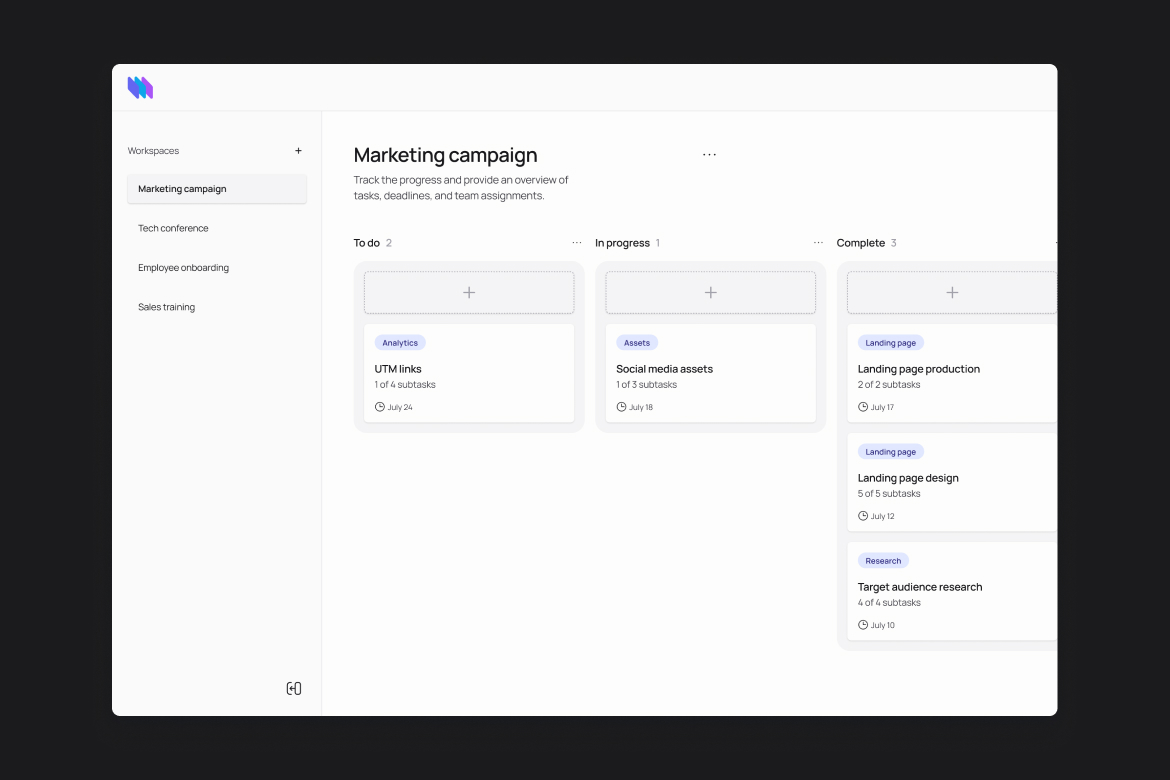1170x780 pixels.
Task: Collapse the sidebar using the bottom-left icon
Action: [x=293, y=688]
